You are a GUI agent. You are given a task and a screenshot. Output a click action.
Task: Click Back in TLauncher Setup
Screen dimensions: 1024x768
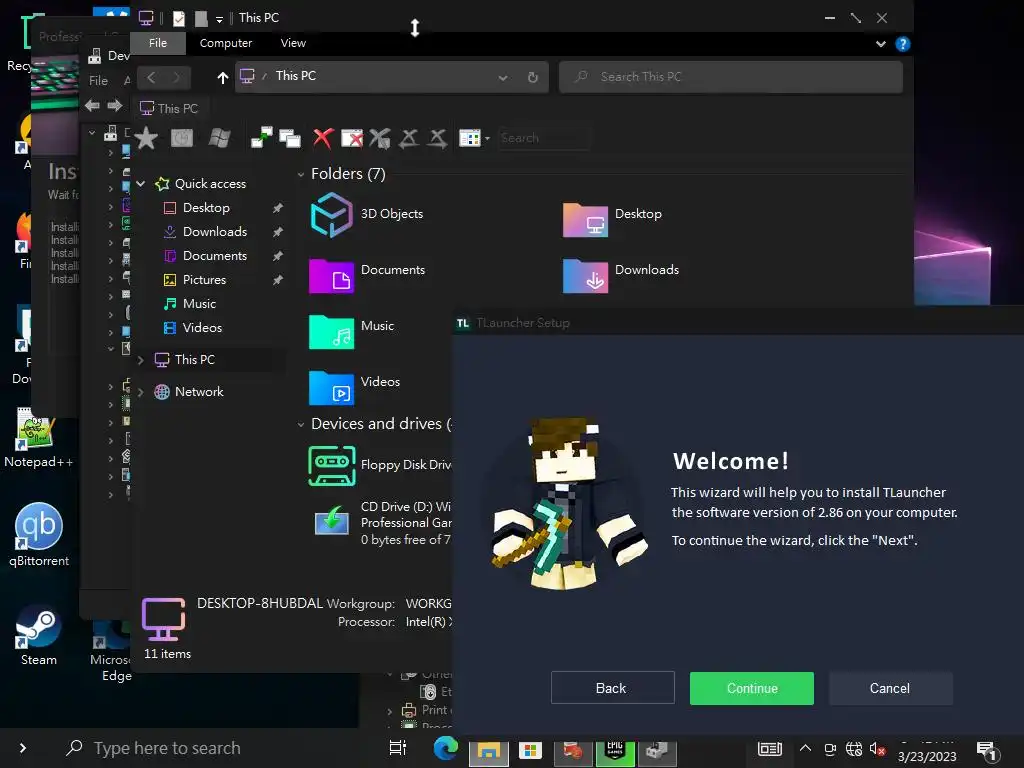pos(613,688)
